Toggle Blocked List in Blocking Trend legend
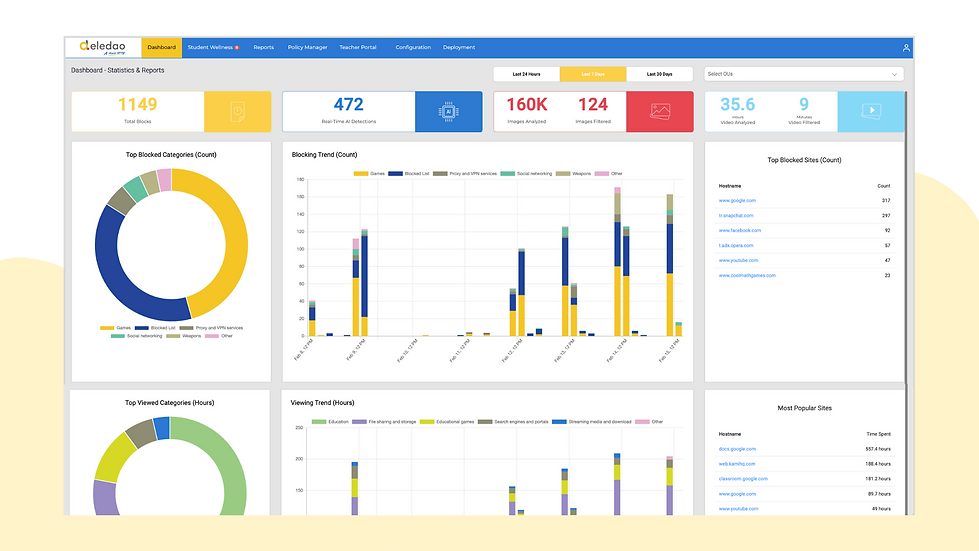This screenshot has width=979, height=551. [x=408, y=173]
